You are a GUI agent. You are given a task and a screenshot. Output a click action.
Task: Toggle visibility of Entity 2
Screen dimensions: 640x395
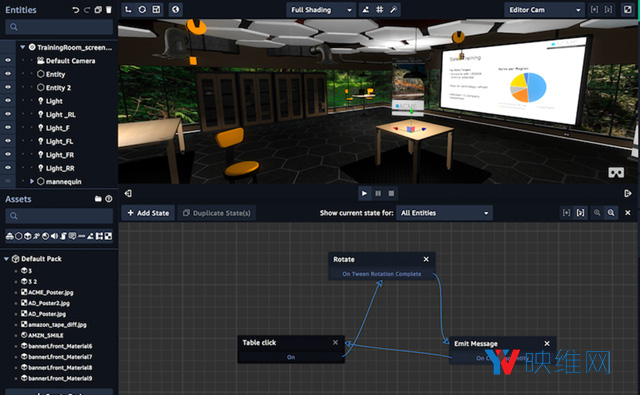(8, 87)
